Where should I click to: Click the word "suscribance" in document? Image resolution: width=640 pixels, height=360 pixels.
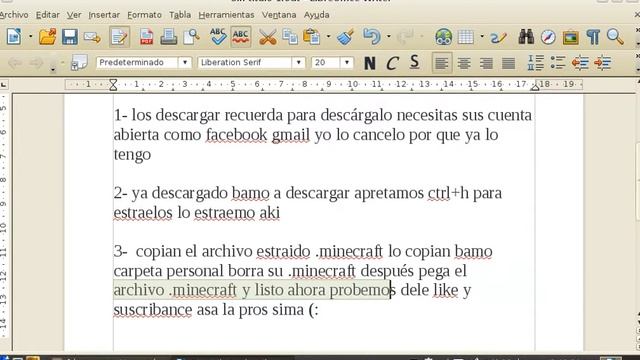click(153, 310)
